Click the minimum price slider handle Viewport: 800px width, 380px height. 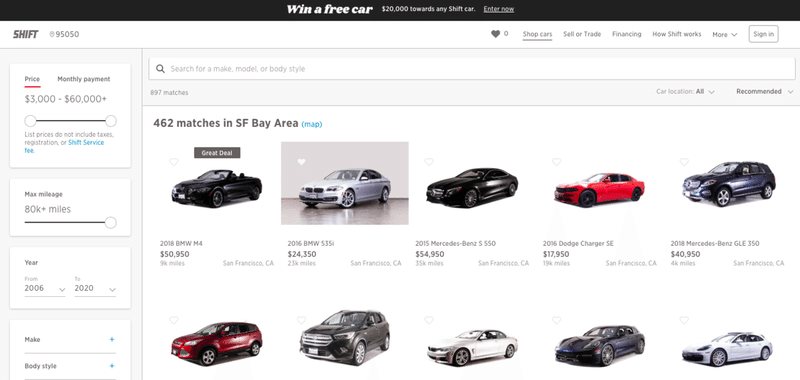[31, 121]
